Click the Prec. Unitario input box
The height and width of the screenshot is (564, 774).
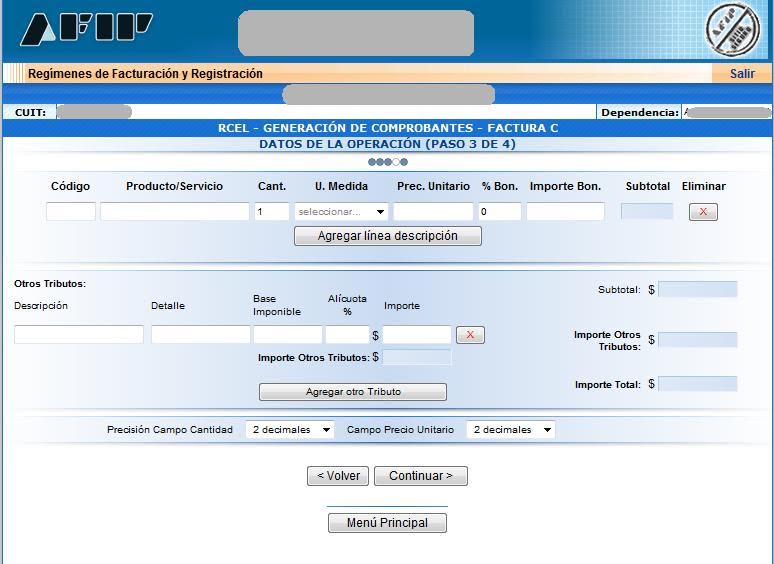pyautogui.click(x=433, y=212)
